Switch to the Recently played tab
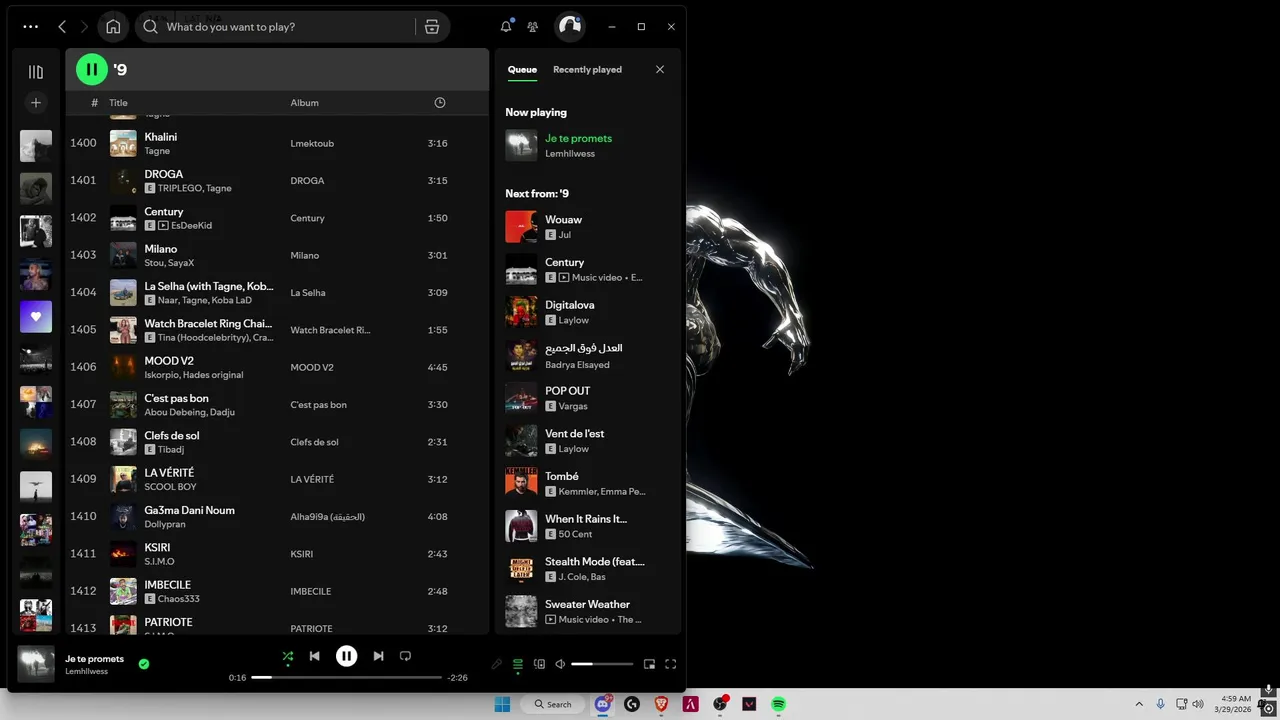This screenshot has height=720, width=1280. pos(587,69)
